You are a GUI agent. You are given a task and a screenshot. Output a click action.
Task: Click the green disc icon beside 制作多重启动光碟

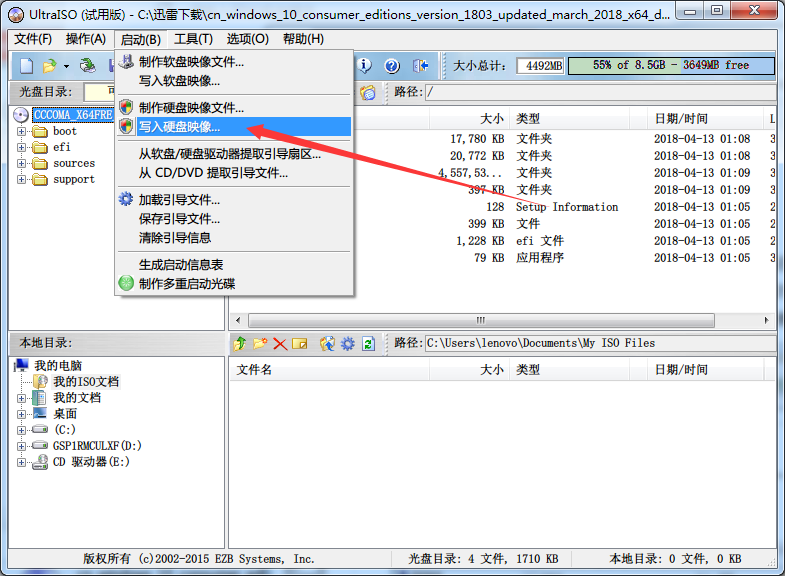[126, 283]
